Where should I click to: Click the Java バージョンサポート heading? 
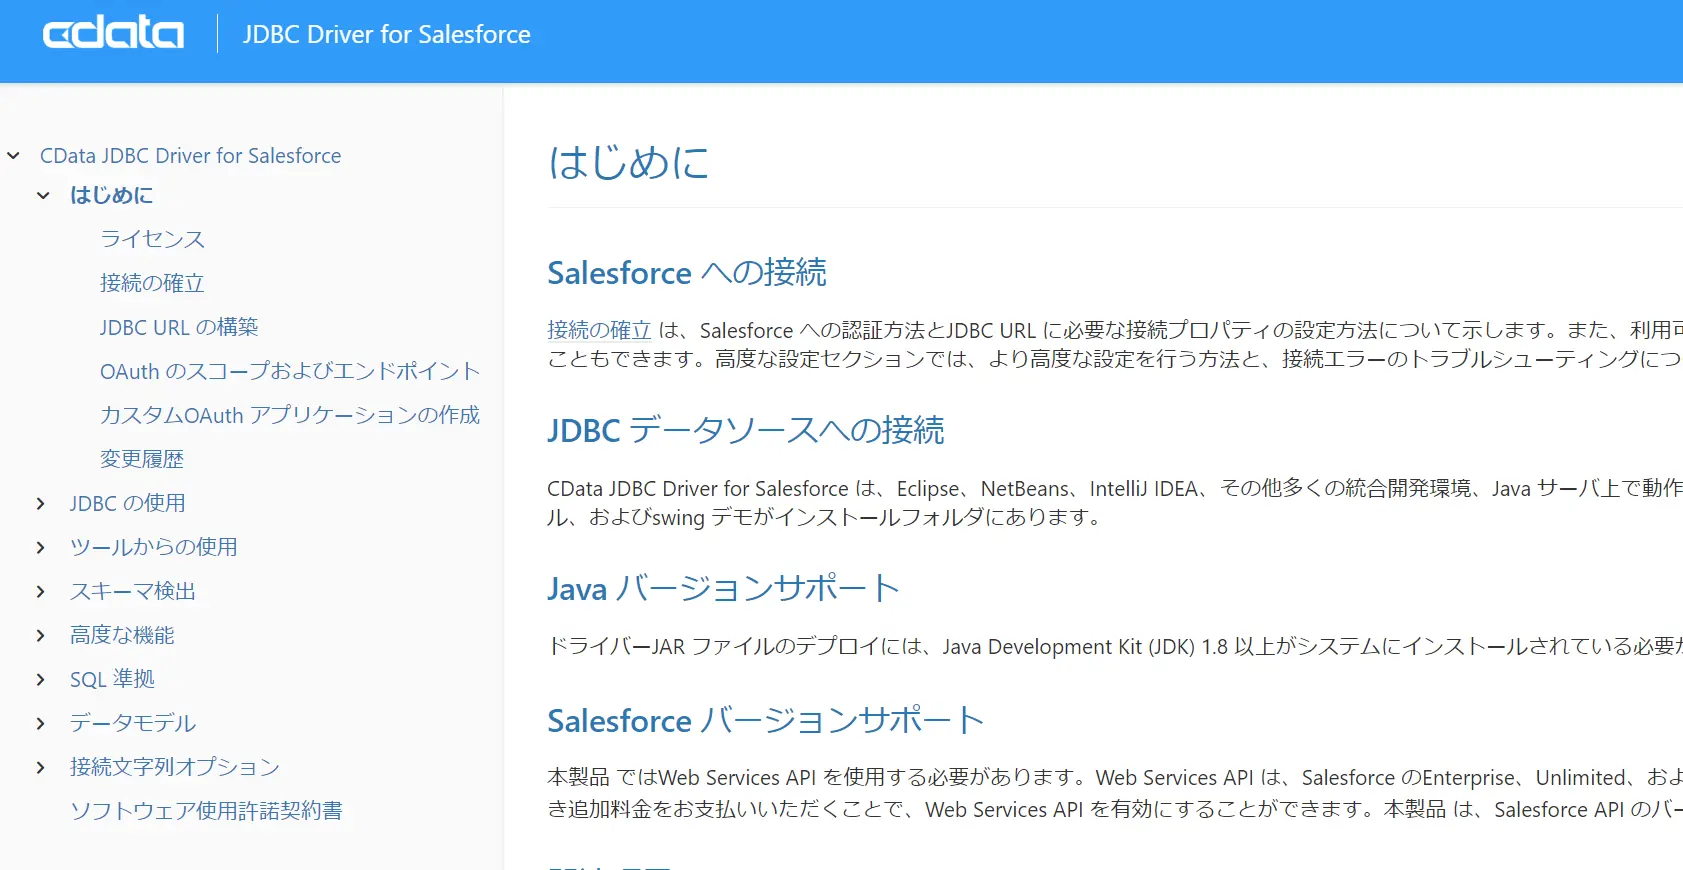tap(724, 588)
